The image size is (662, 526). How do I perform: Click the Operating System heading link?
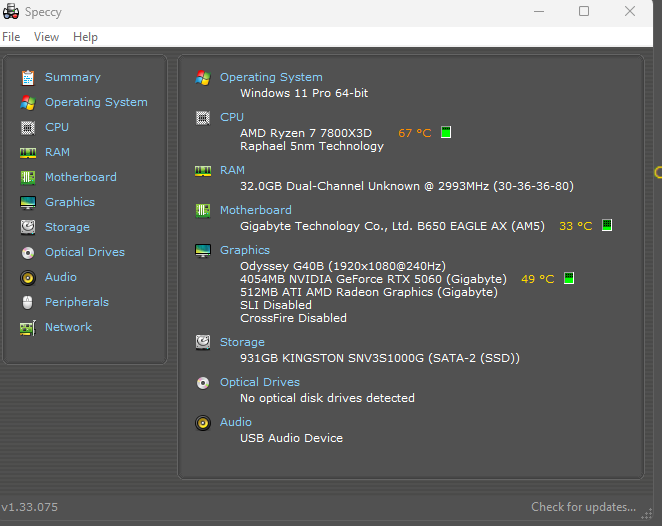click(x=271, y=78)
